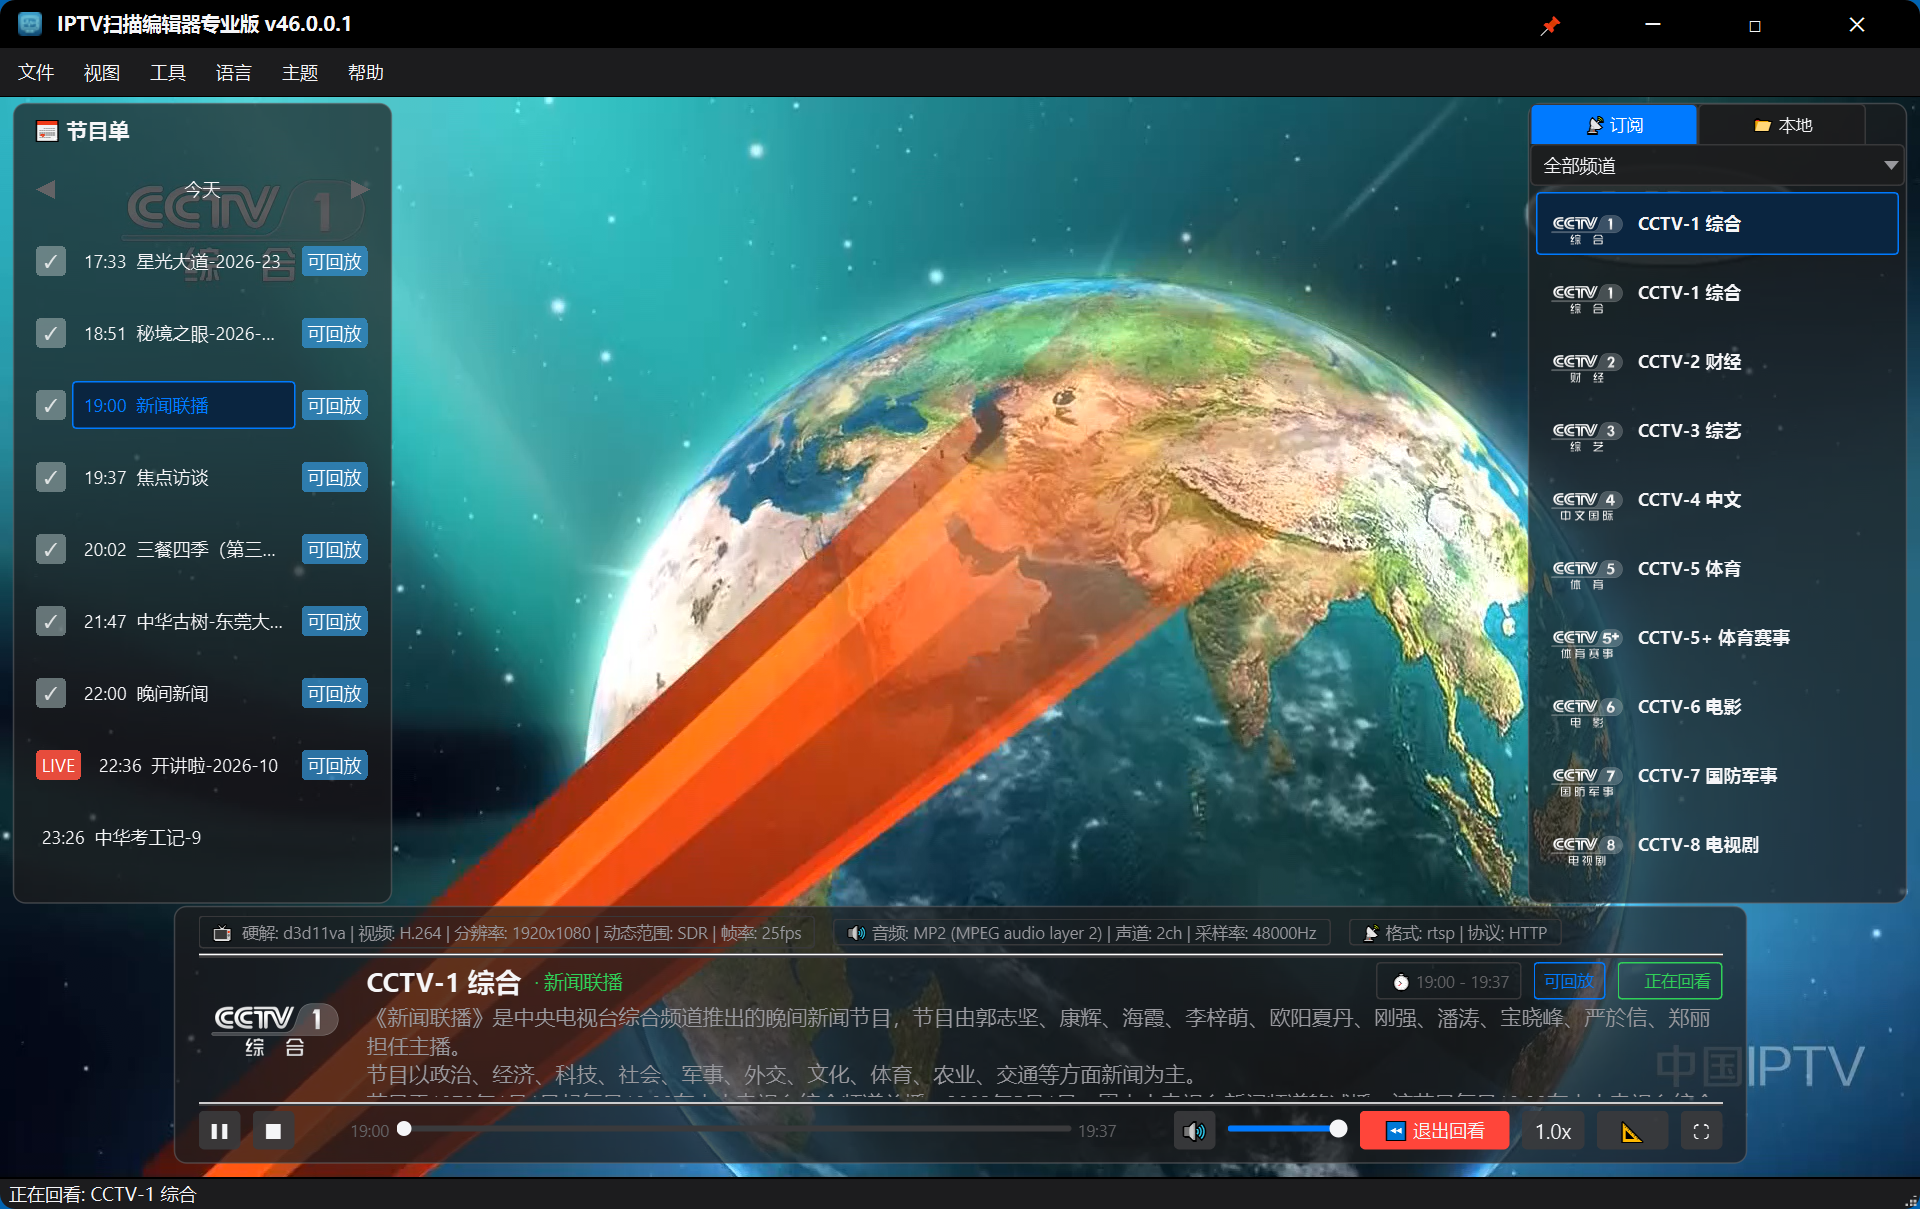Toggle checkbox for 22:00 晚间新闻
Image resolution: width=1920 pixels, height=1209 pixels.
coord(51,693)
